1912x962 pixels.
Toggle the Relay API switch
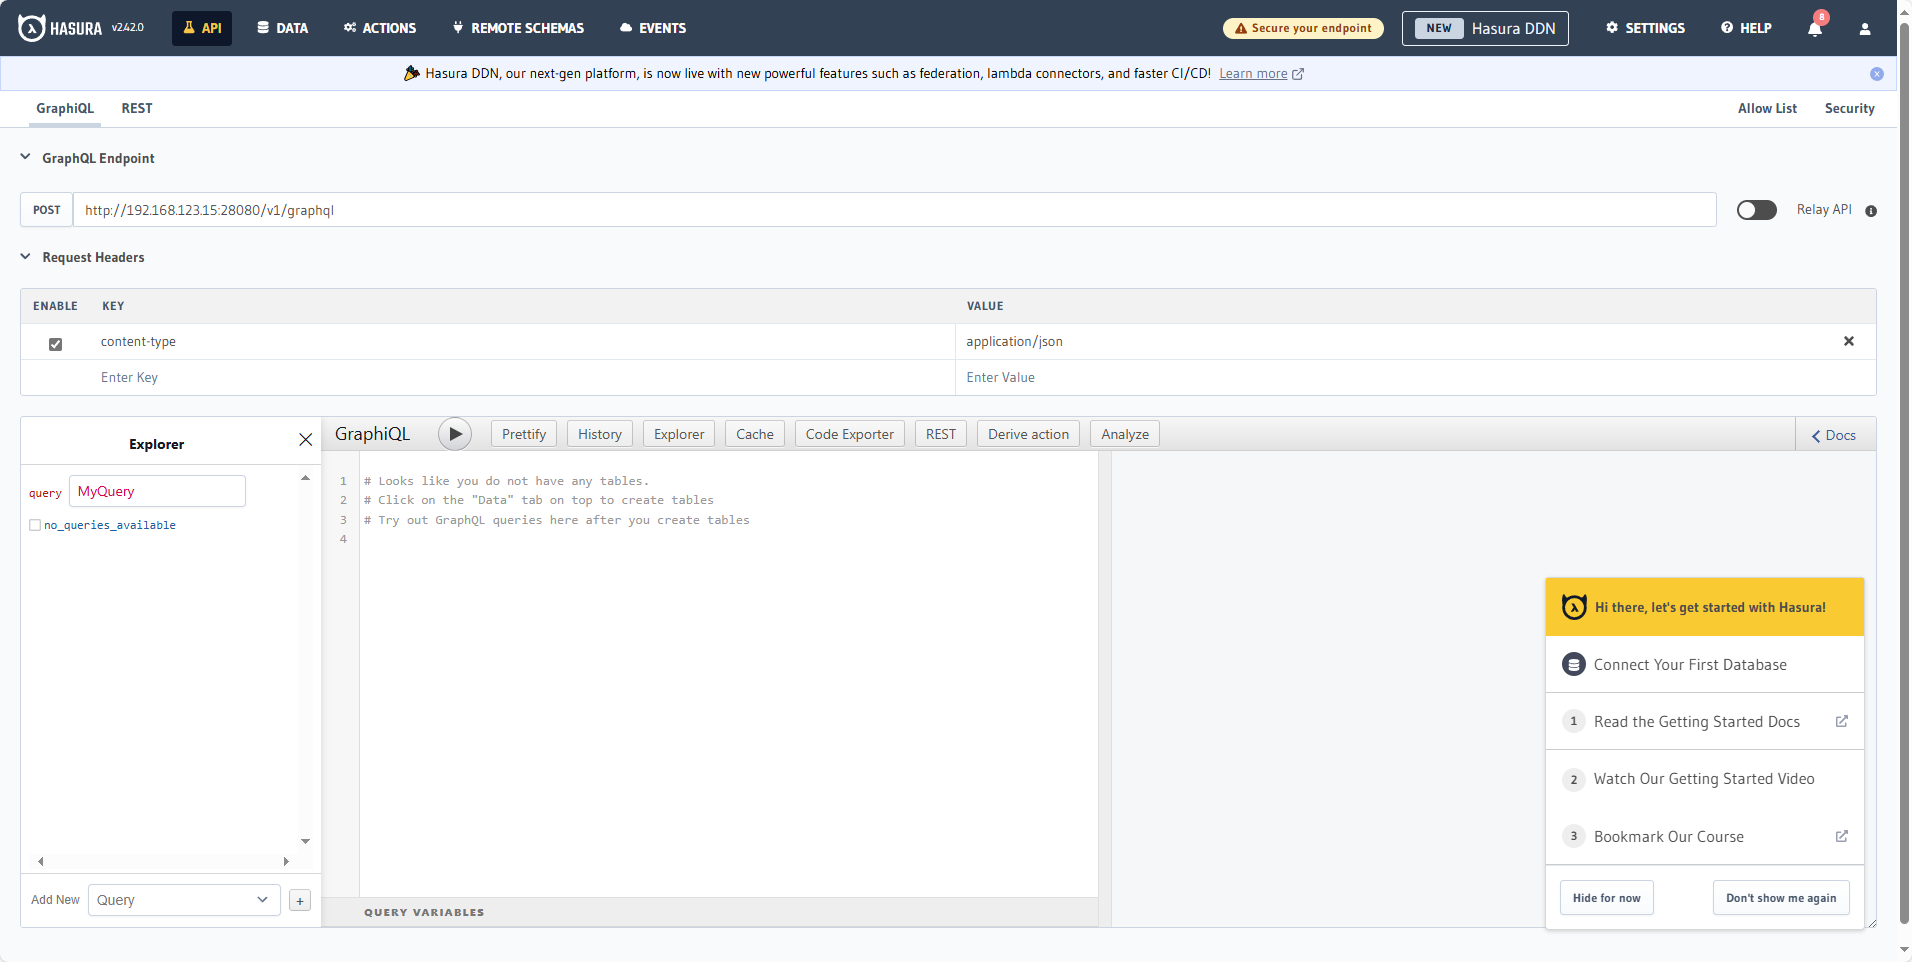point(1757,210)
